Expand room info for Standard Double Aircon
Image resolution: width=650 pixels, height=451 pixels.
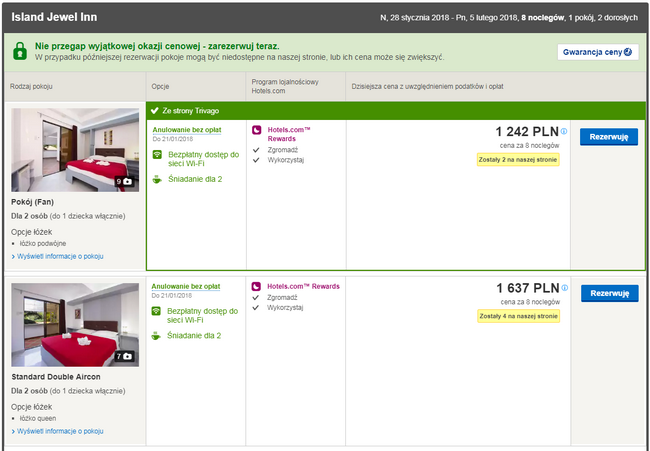(x=57, y=431)
